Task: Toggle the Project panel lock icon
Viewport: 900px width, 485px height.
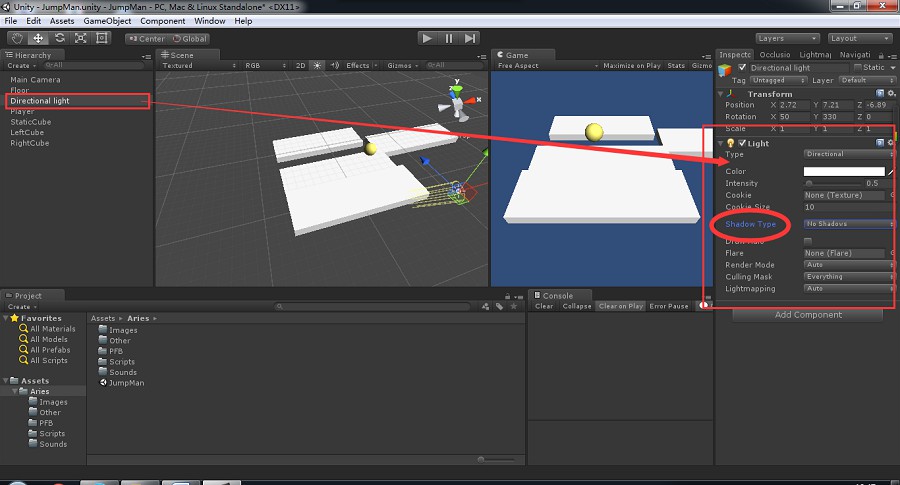Action: coord(507,296)
